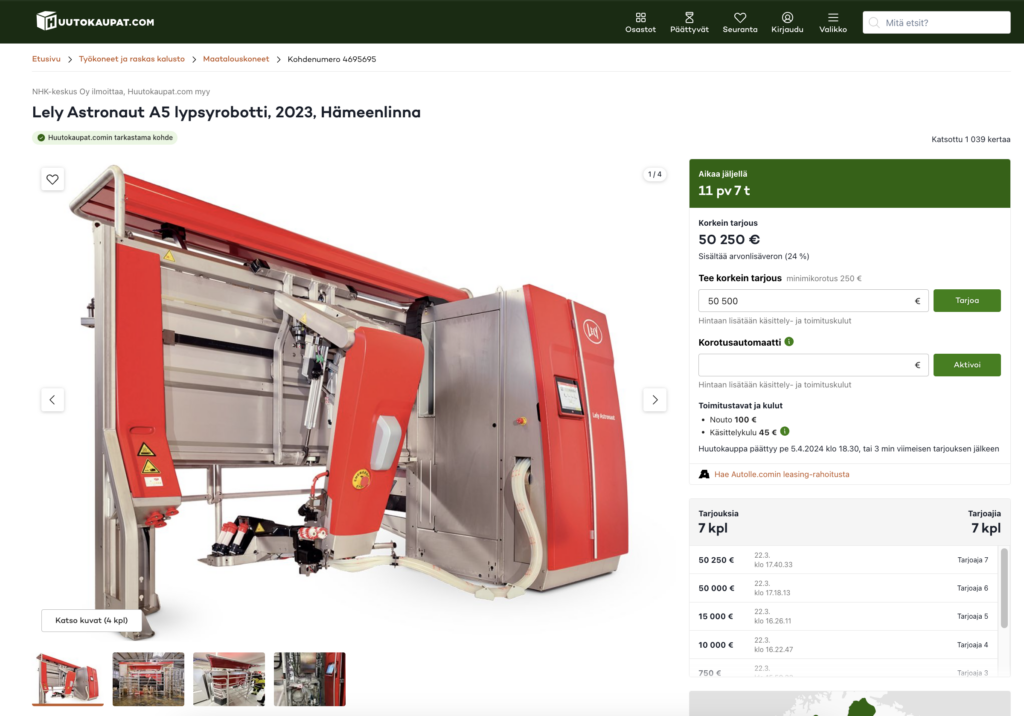Click the Tarjoaja 7 bidder label
The image size is (1024, 716).
point(972,560)
